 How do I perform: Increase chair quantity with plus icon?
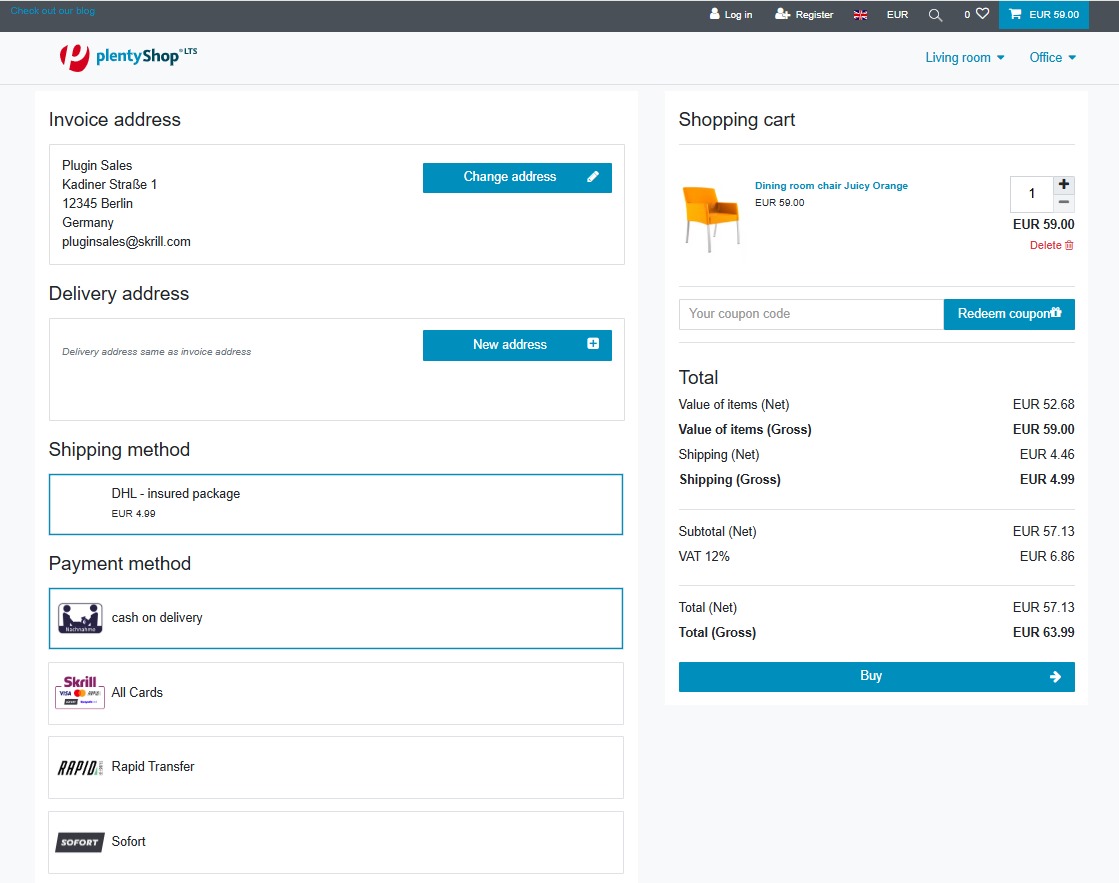click(1064, 185)
